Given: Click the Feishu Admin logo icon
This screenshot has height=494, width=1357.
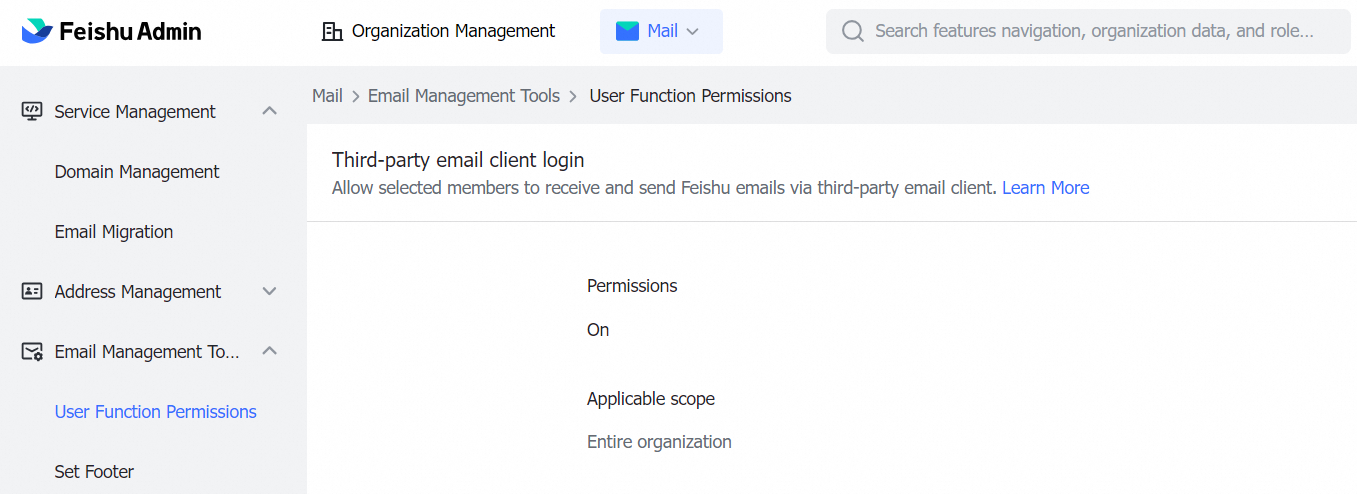Looking at the screenshot, I should click(37, 31).
